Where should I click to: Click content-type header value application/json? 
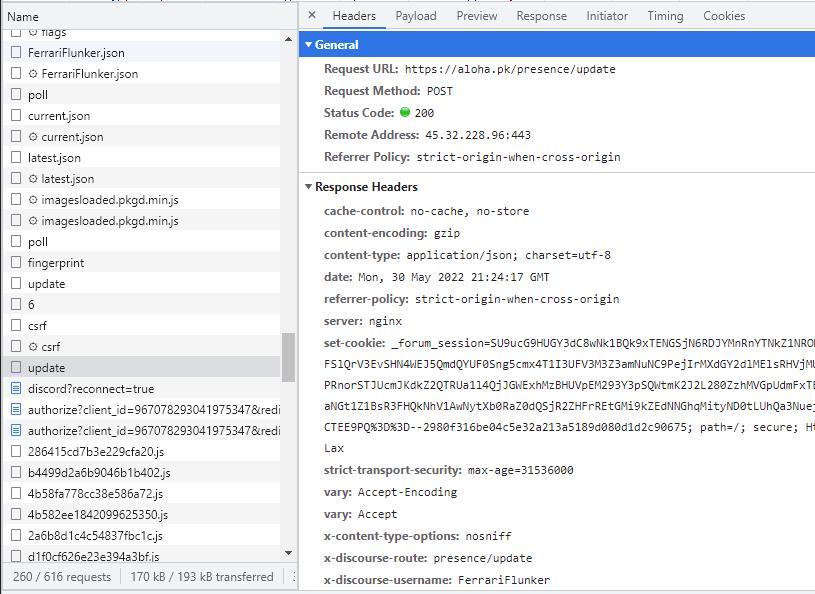[x=508, y=255]
